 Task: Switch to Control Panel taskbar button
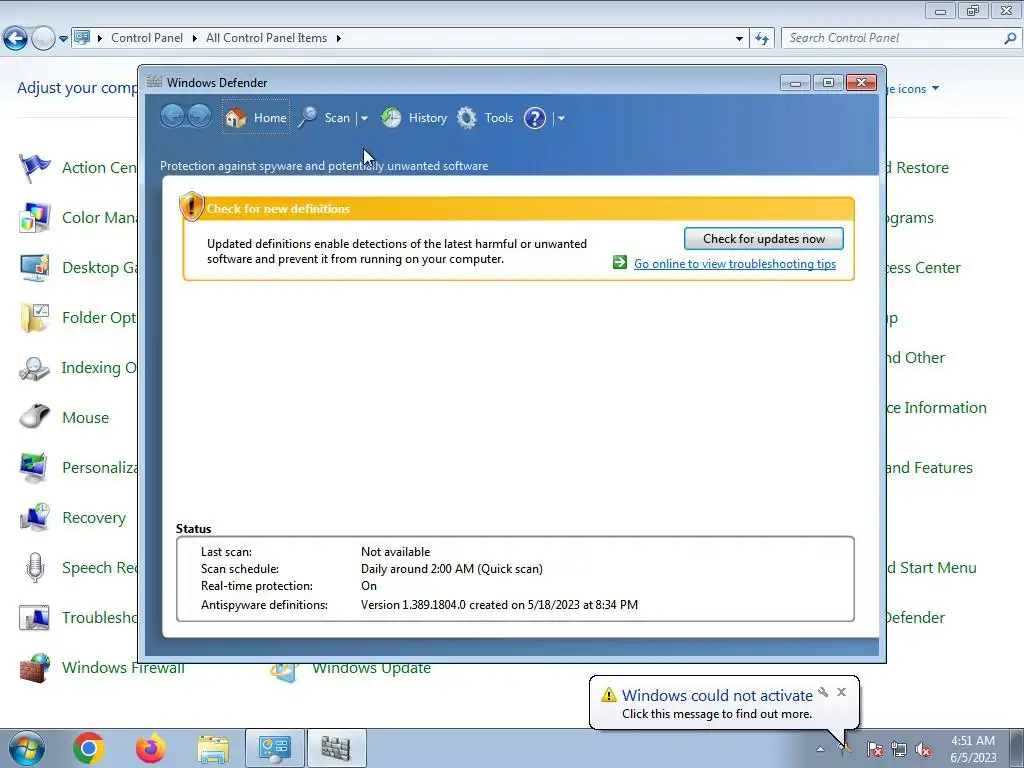tap(274, 748)
